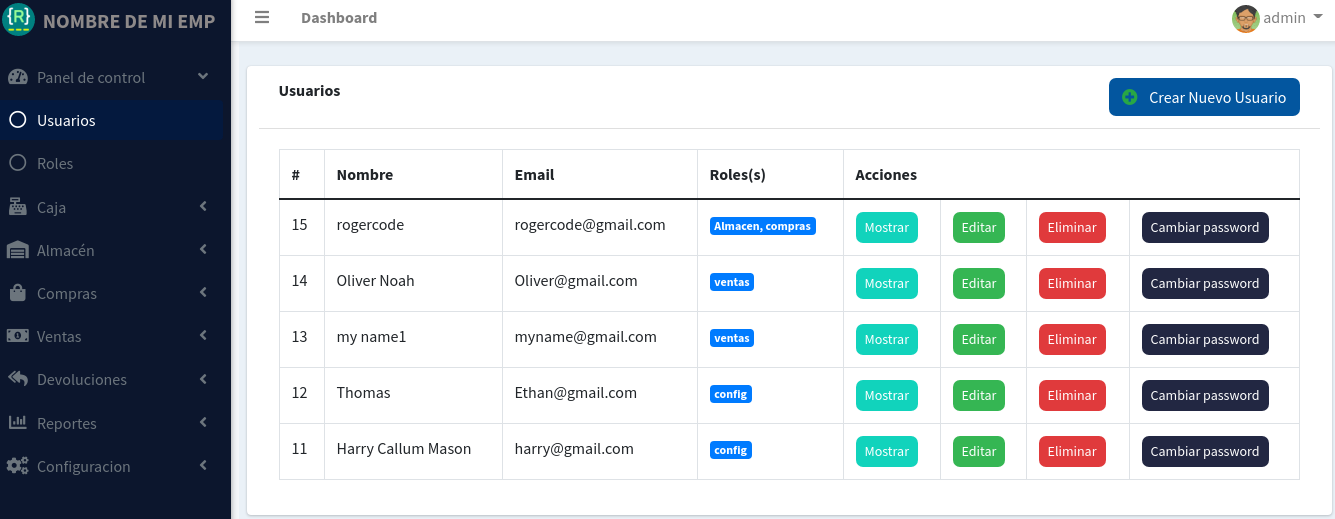Open Caja cash register icon menu
Image resolution: width=1335 pixels, height=519 pixels.
point(17,207)
